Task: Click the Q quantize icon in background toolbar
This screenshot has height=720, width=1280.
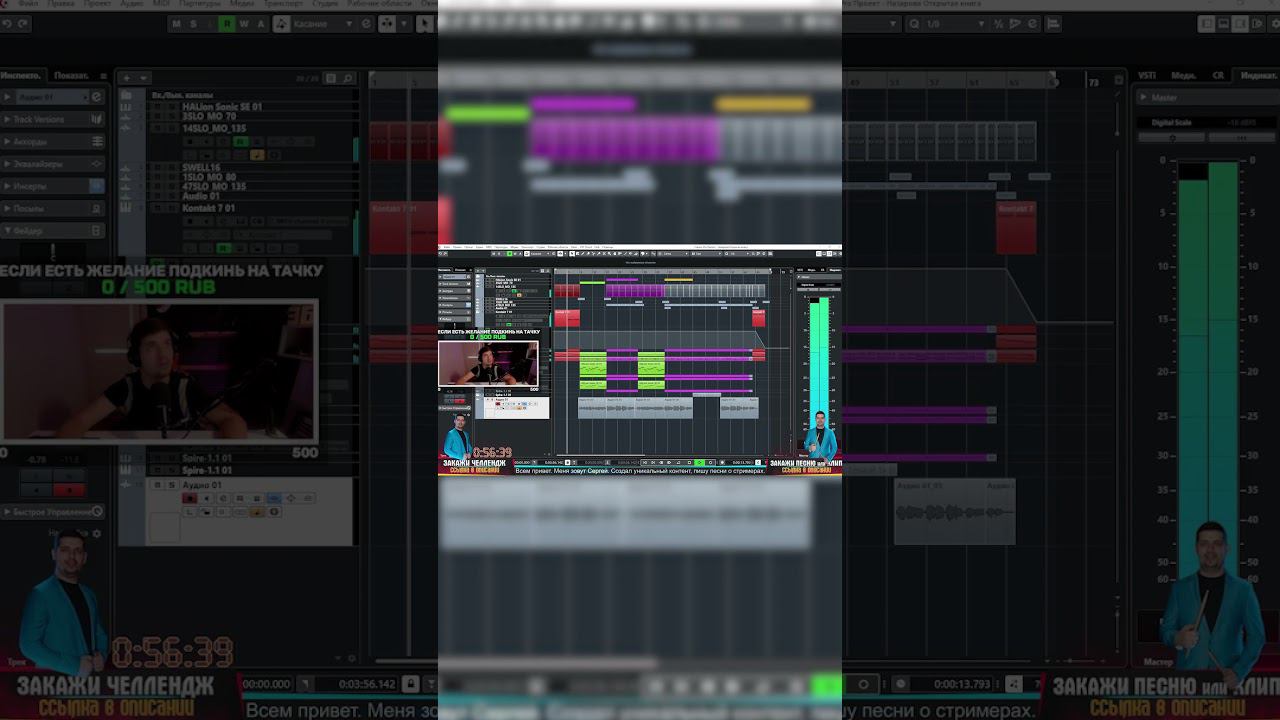Action: [x=913, y=24]
